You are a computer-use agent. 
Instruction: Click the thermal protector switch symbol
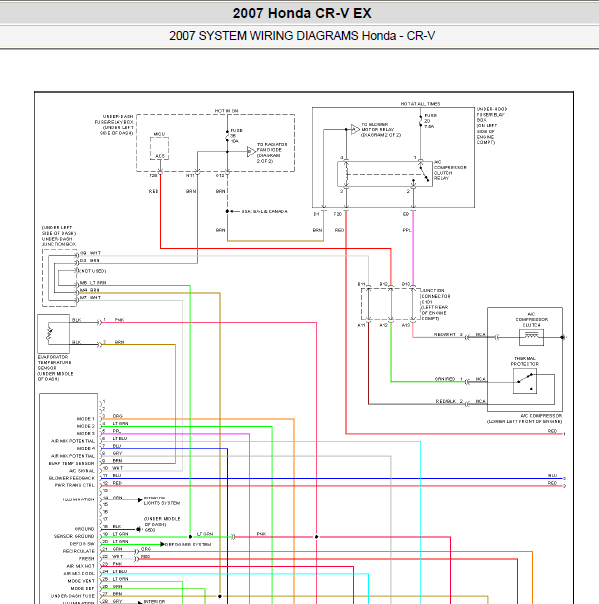pyautogui.click(x=525, y=381)
